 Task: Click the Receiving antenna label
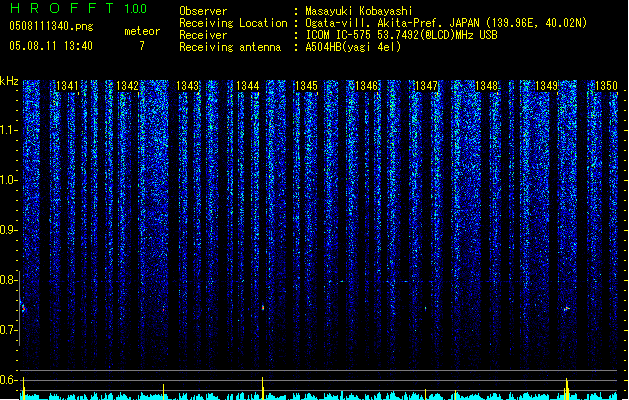click(x=230, y=47)
